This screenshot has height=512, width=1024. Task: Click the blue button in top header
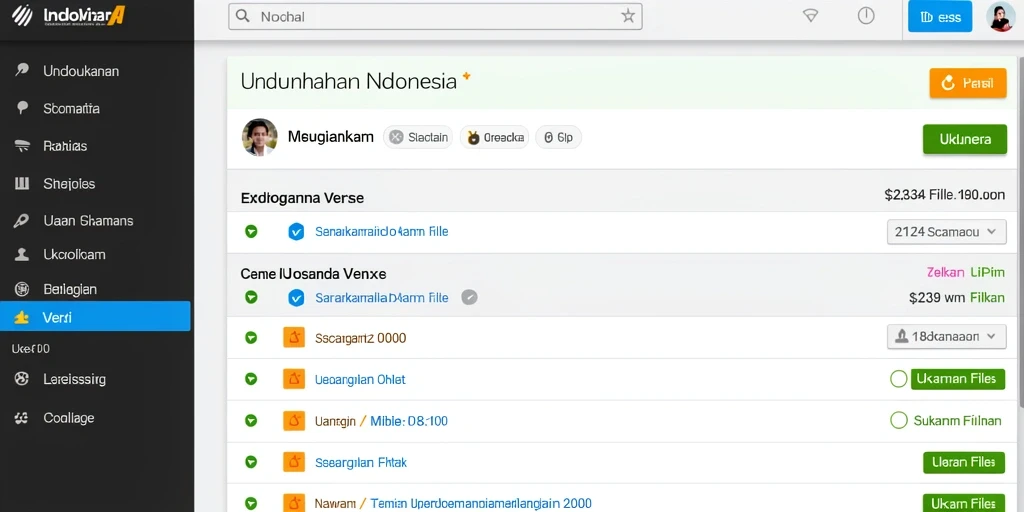click(940, 16)
